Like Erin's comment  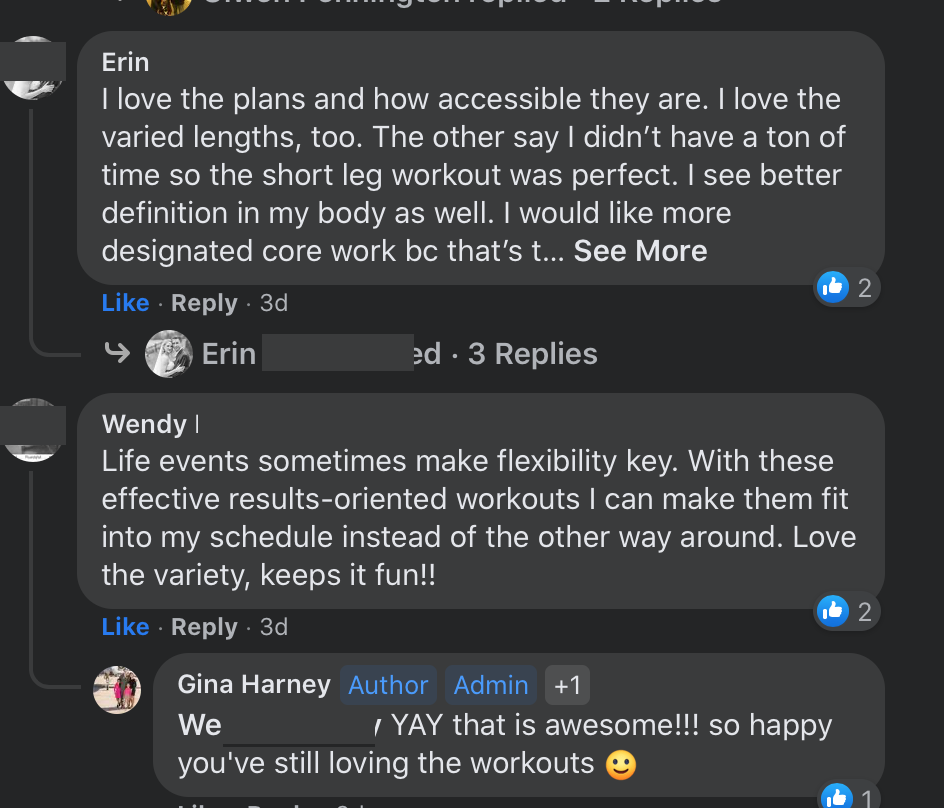125,303
